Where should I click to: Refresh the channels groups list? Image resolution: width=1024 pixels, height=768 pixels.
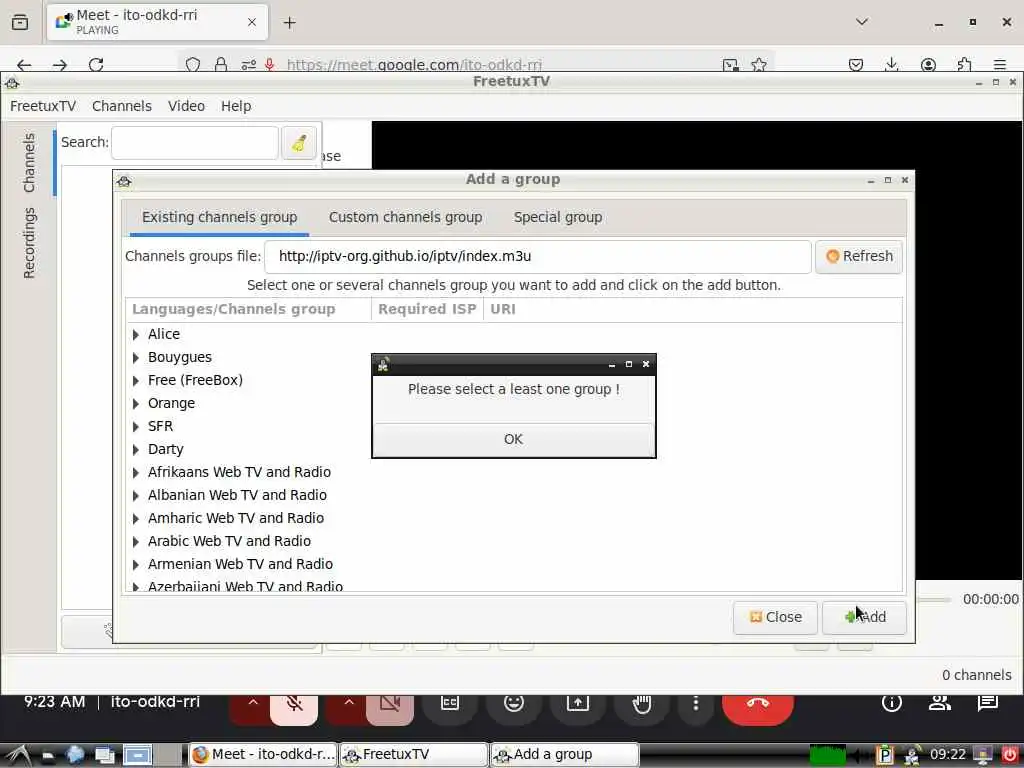tap(859, 256)
